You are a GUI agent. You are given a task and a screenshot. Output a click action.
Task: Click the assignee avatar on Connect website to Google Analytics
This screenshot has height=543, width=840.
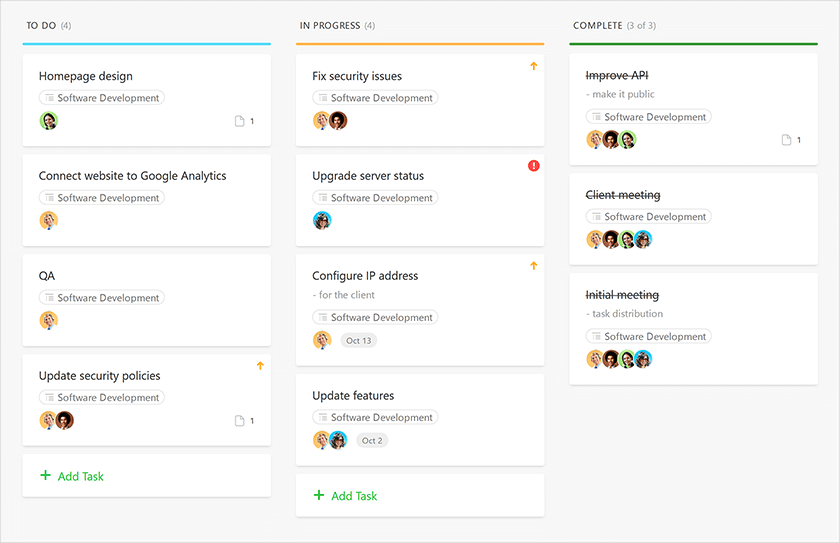click(x=49, y=220)
